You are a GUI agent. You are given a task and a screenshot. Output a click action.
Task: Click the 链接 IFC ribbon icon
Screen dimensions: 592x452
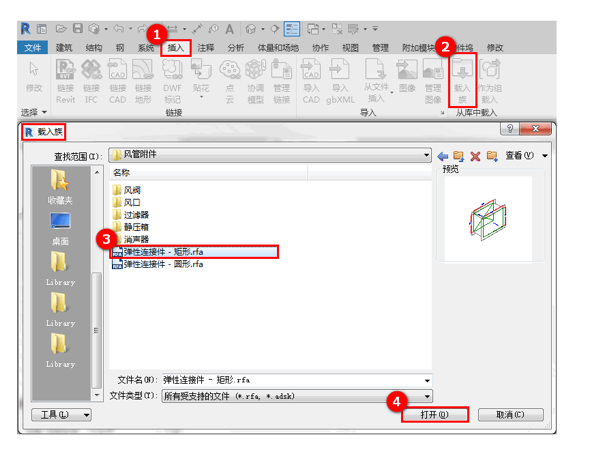(91, 81)
